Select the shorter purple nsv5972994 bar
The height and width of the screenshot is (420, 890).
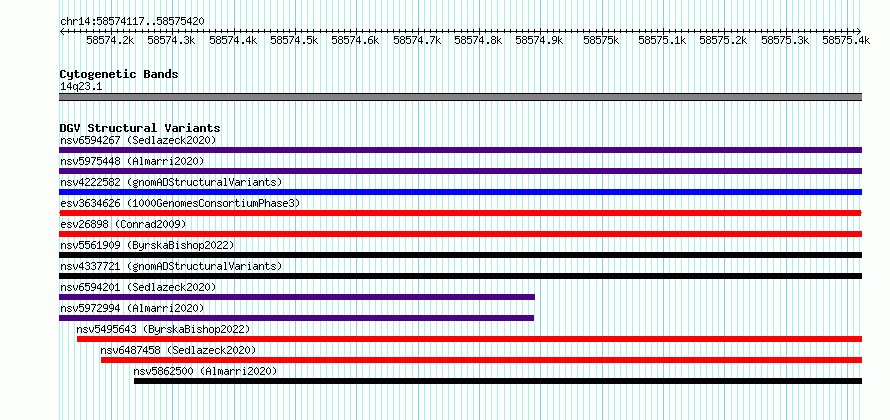pyautogui.click(x=296, y=318)
